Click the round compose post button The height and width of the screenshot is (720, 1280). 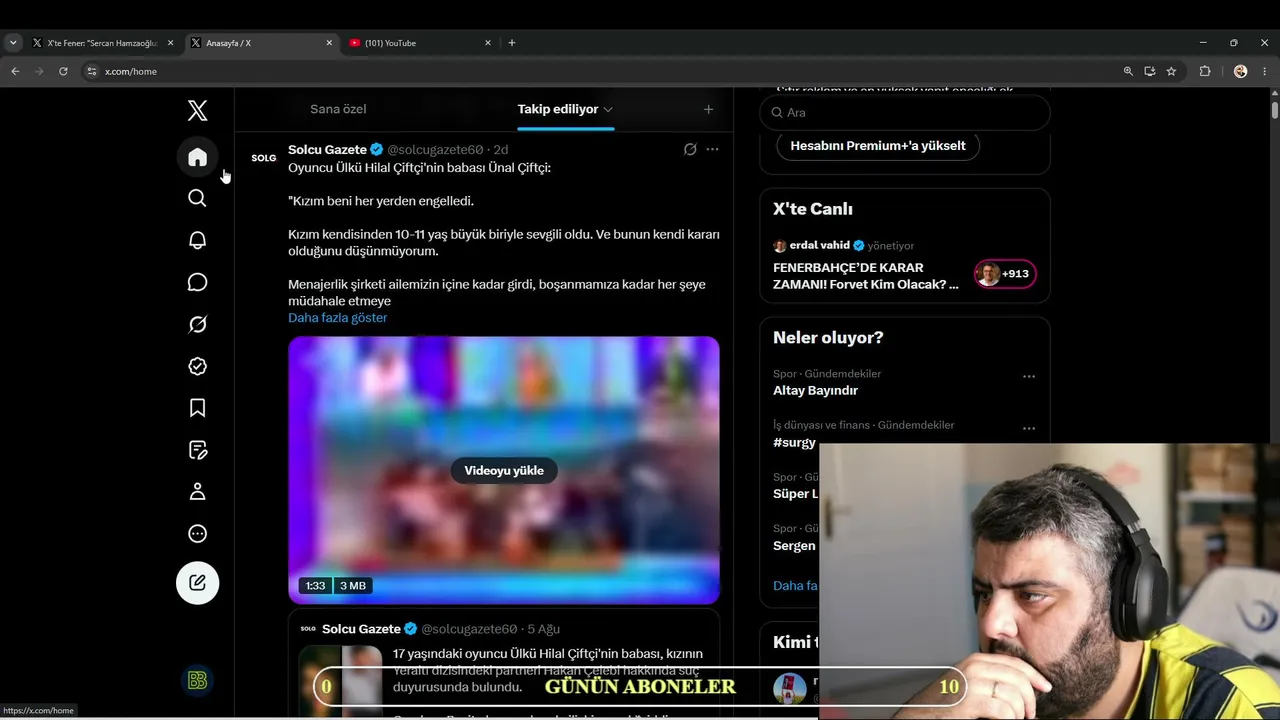pyautogui.click(x=198, y=583)
